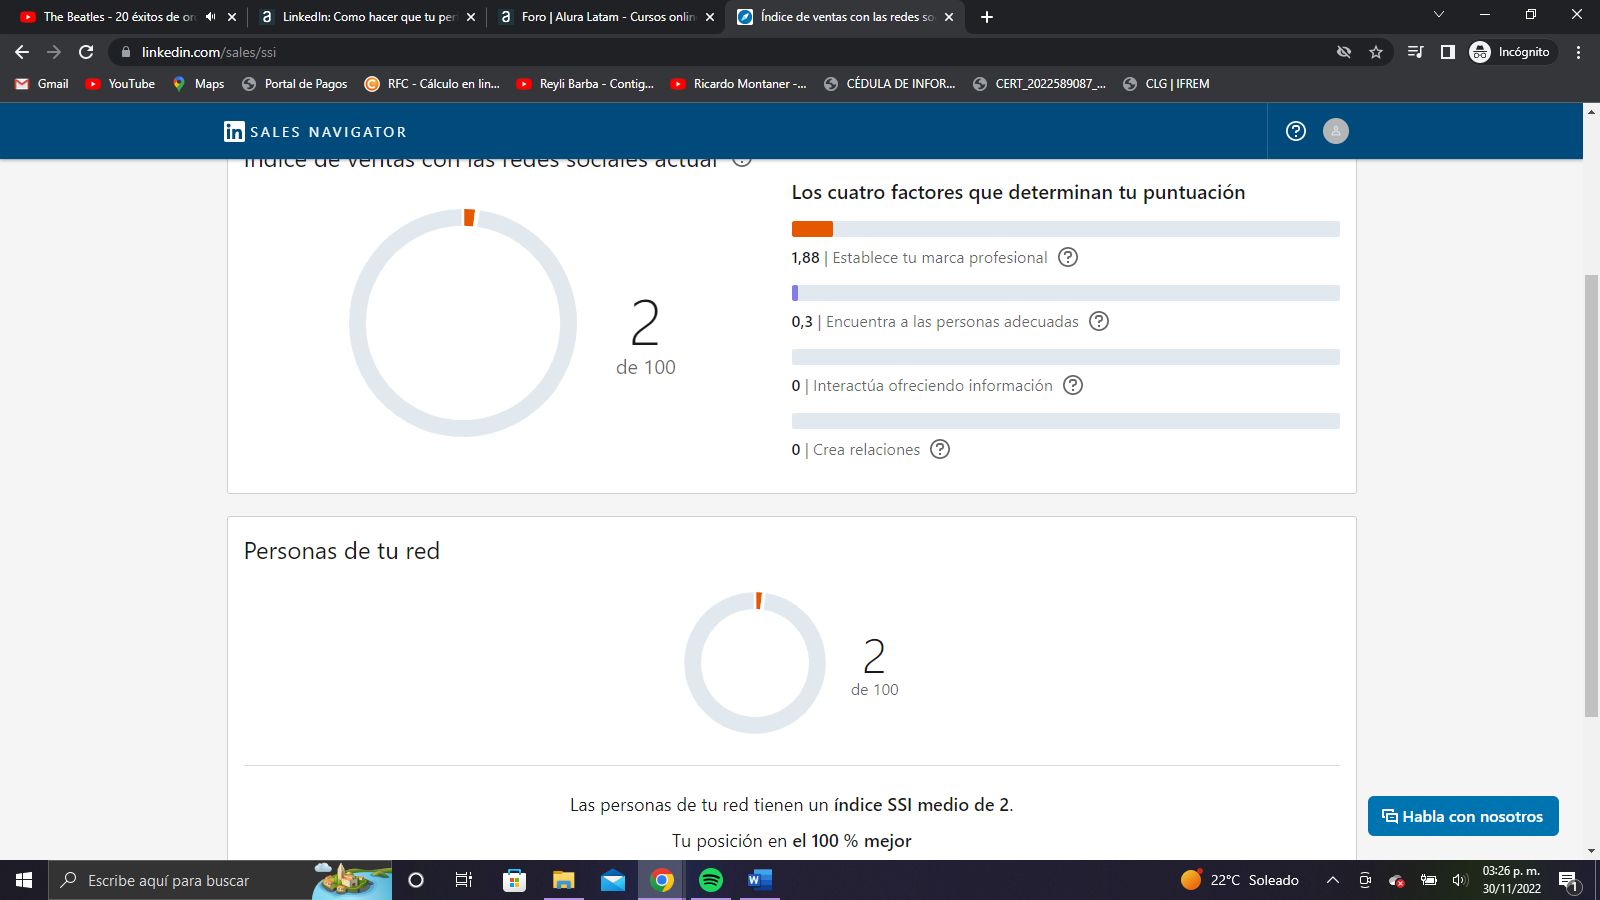The width and height of the screenshot is (1600, 900).
Task: Open the Reyli Barba bookmark
Action: click(585, 84)
